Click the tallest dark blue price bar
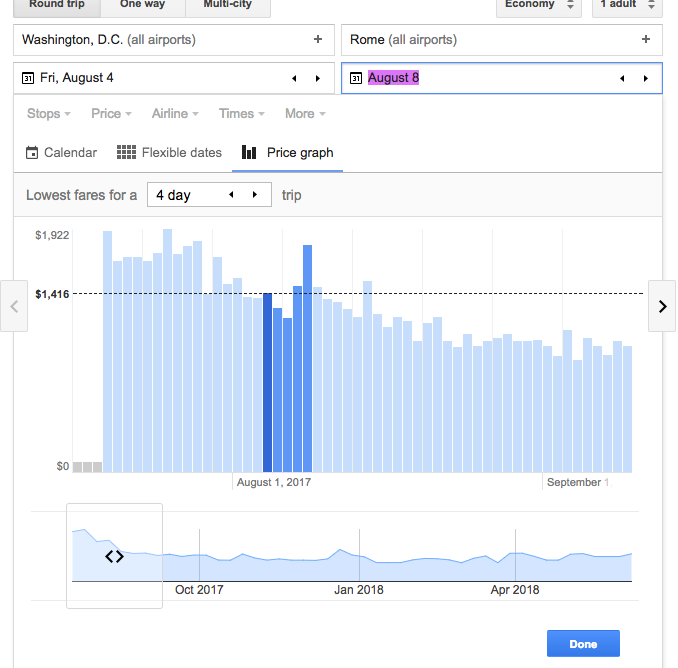The width and height of the screenshot is (678, 668). pos(308,358)
